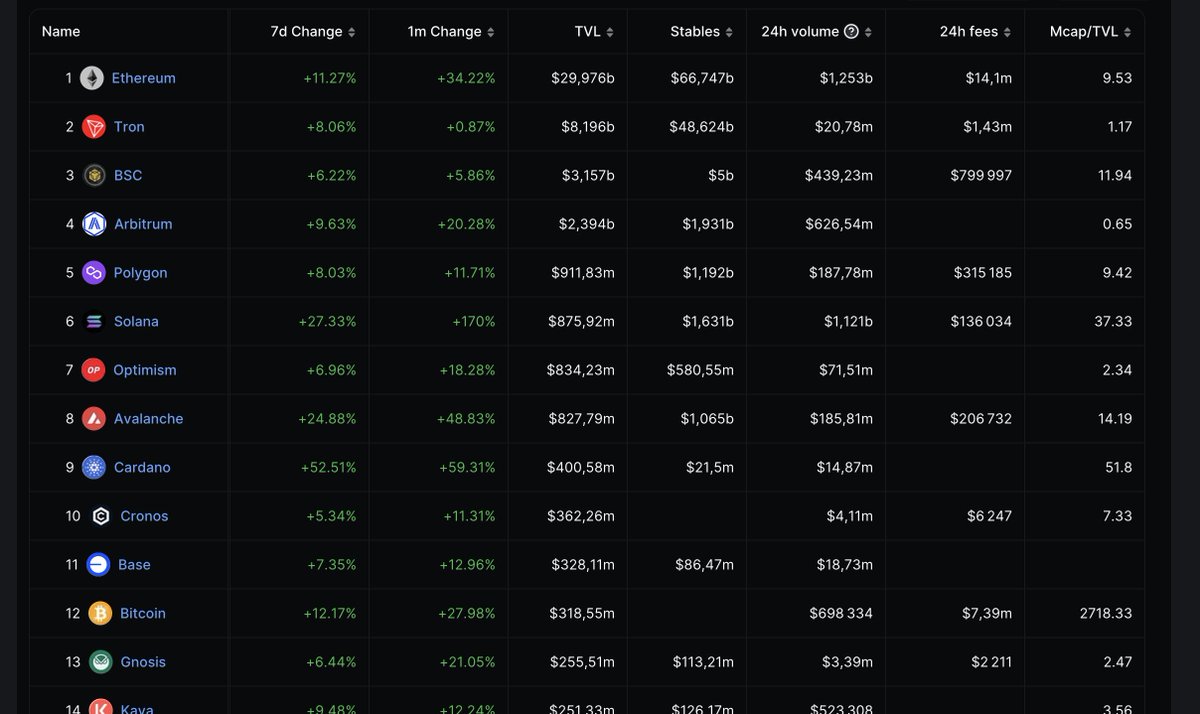Click the Polygon chain logo icon
This screenshot has width=1200, height=714.
click(x=94, y=273)
